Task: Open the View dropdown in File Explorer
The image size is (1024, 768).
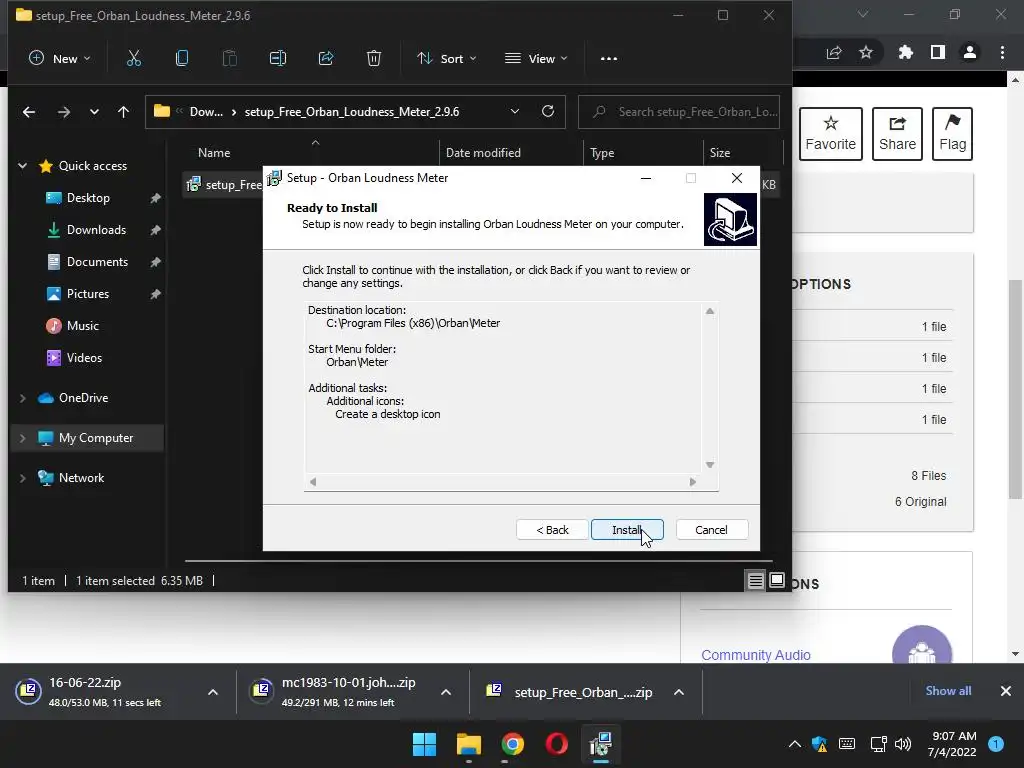Action: pyautogui.click(x=536, y=59)
